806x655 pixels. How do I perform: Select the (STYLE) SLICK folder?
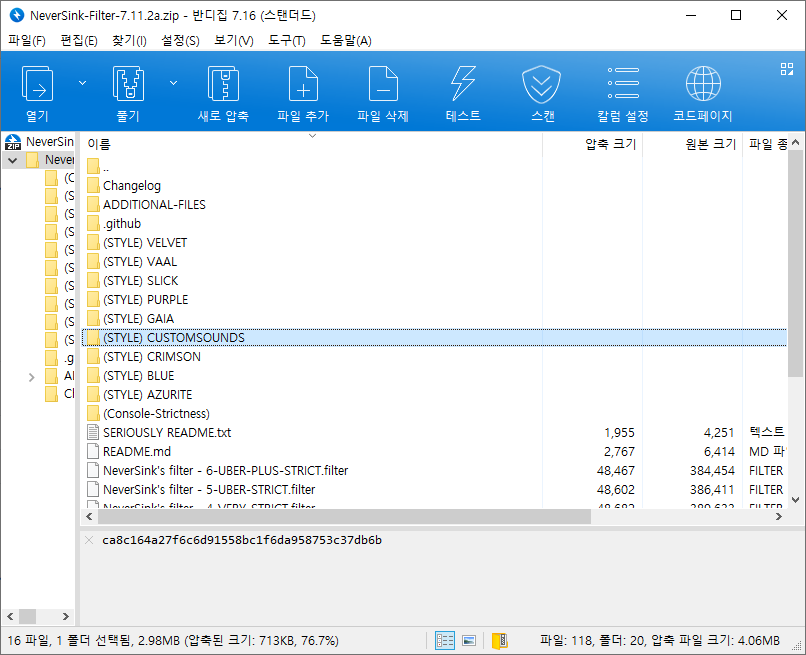(x=434, y=281)
